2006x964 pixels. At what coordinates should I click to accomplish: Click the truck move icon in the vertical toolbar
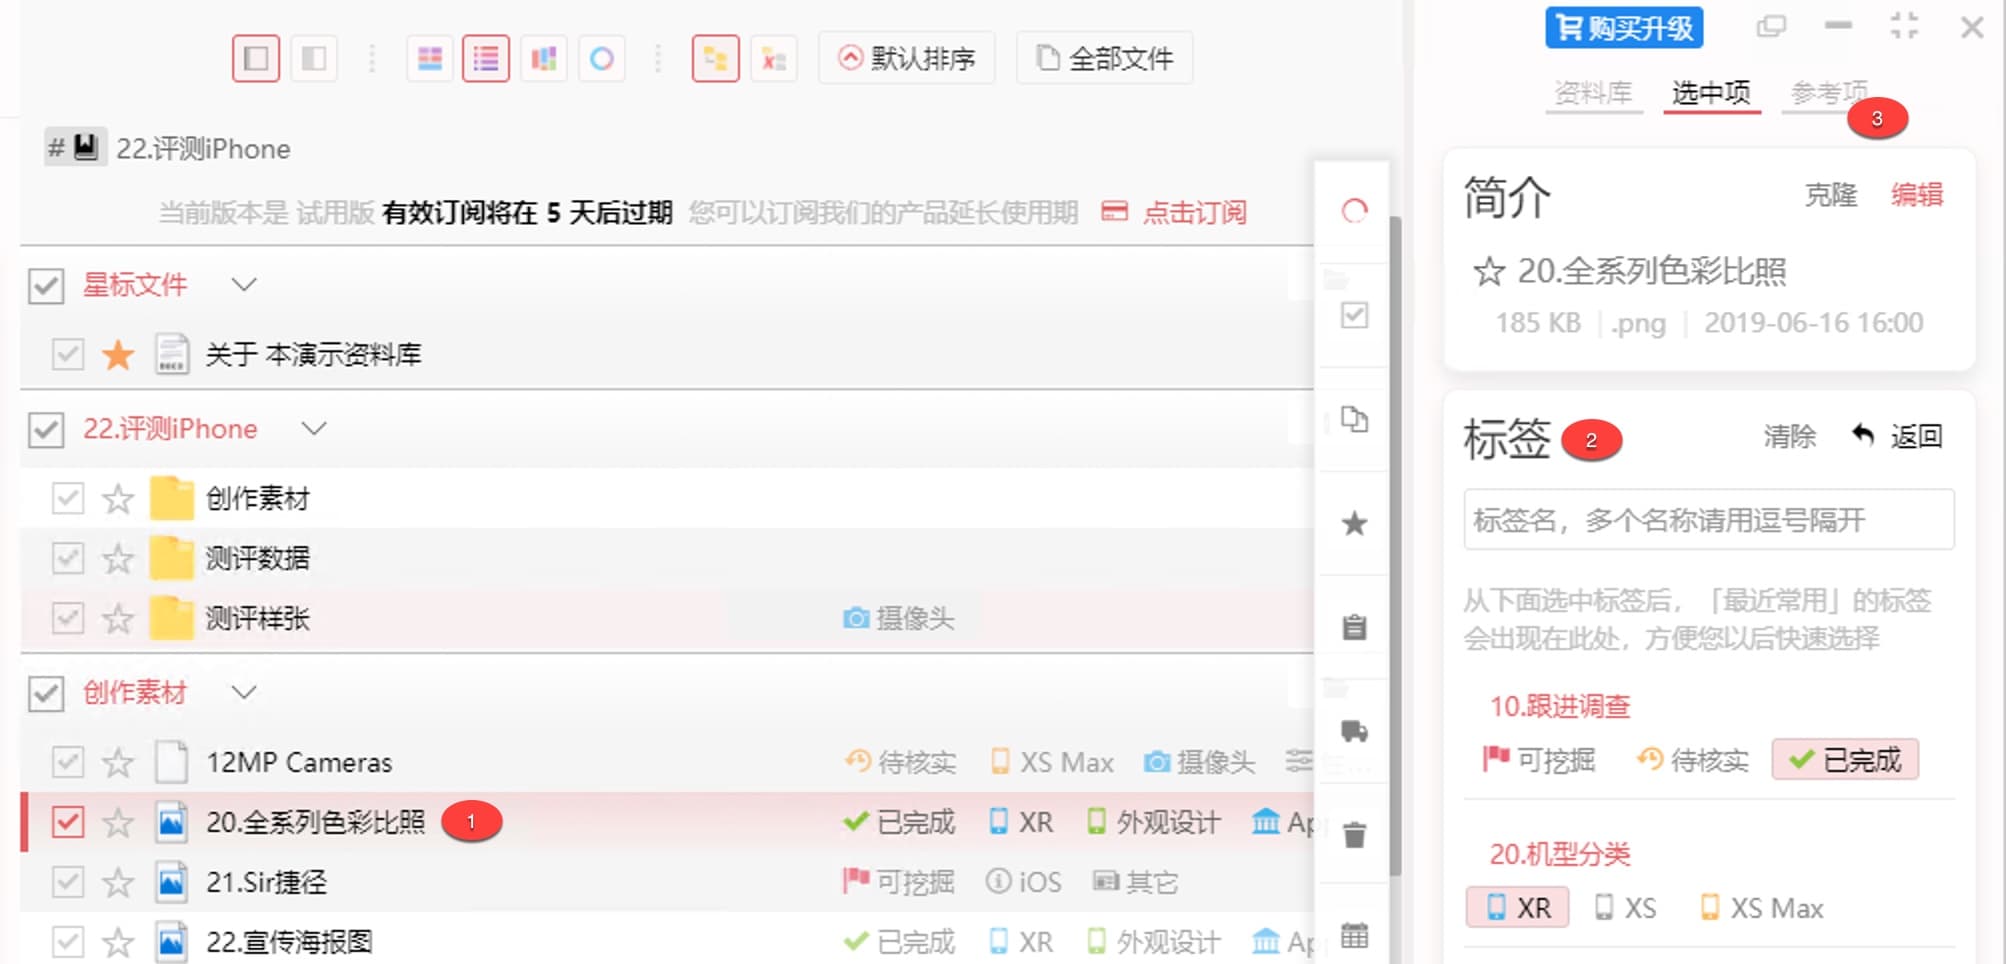coord(1354,731)
